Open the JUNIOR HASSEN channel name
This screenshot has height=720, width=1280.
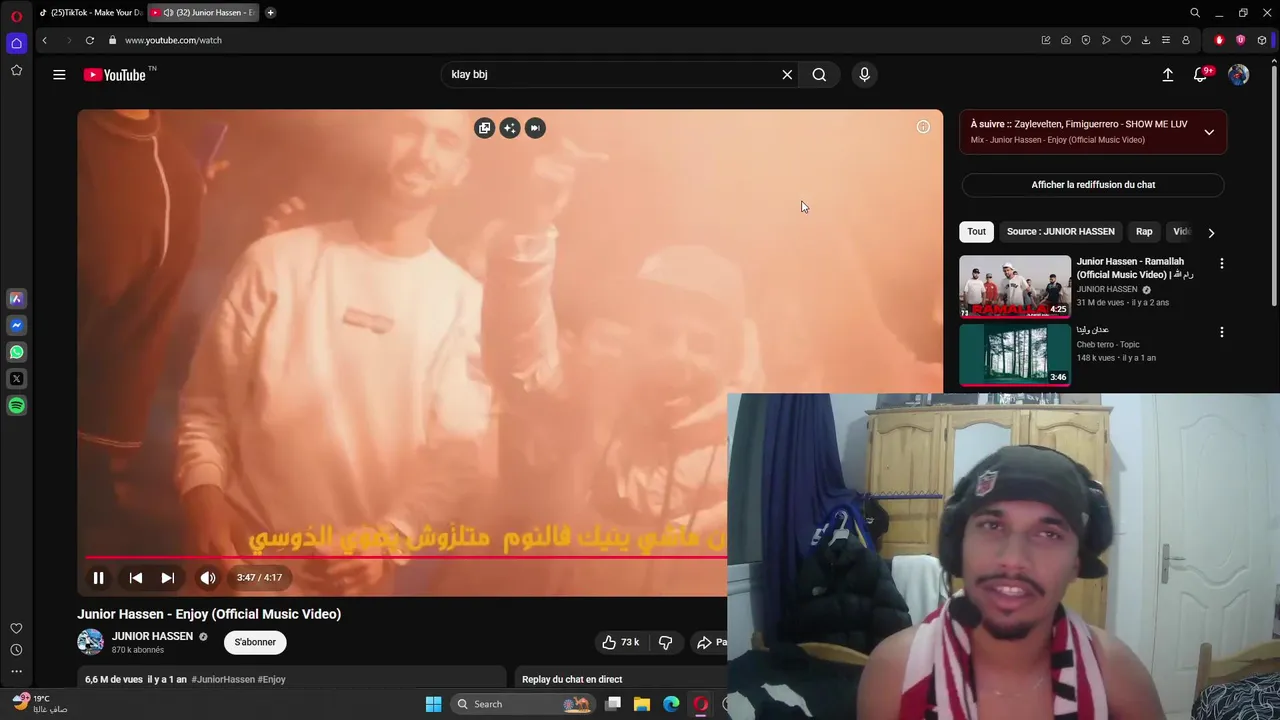pos(152,636)
